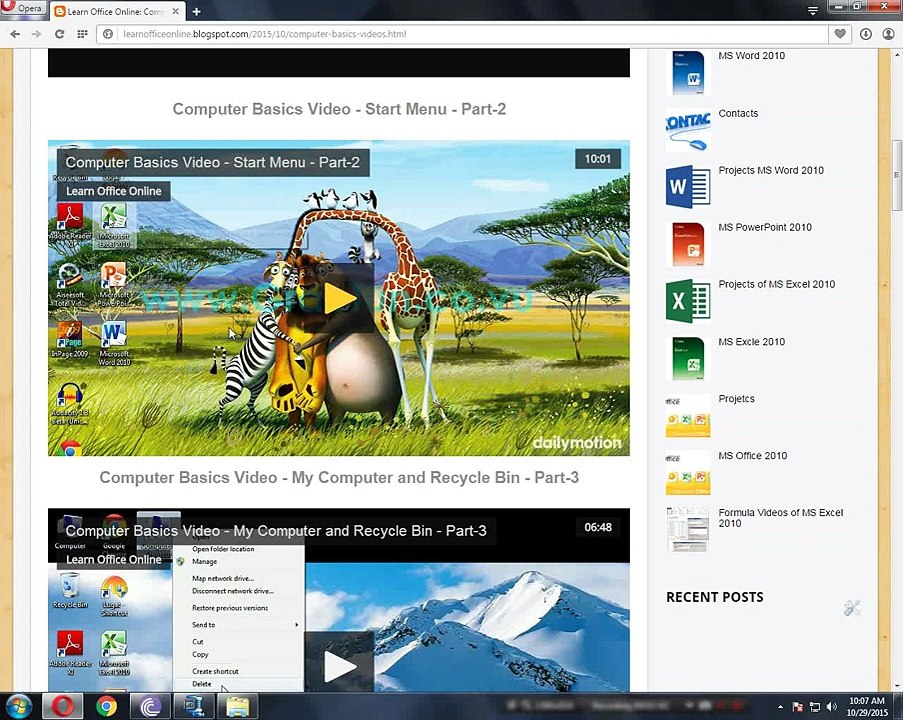Open the Opera main menu button
This screenshot has width=903, height=720.
(x=23, y=8)
